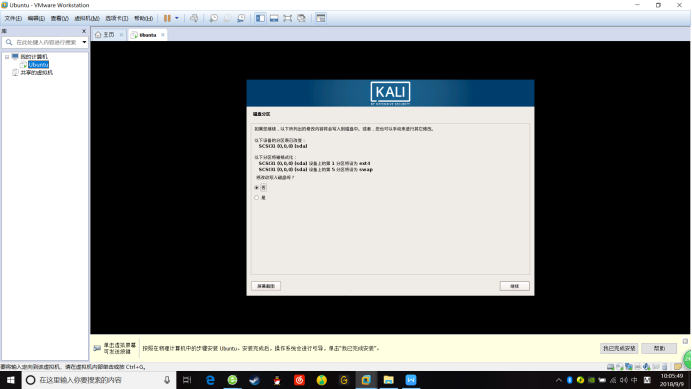Click the Bluetooth tray icon
The image size is (692, 389).
569,380
